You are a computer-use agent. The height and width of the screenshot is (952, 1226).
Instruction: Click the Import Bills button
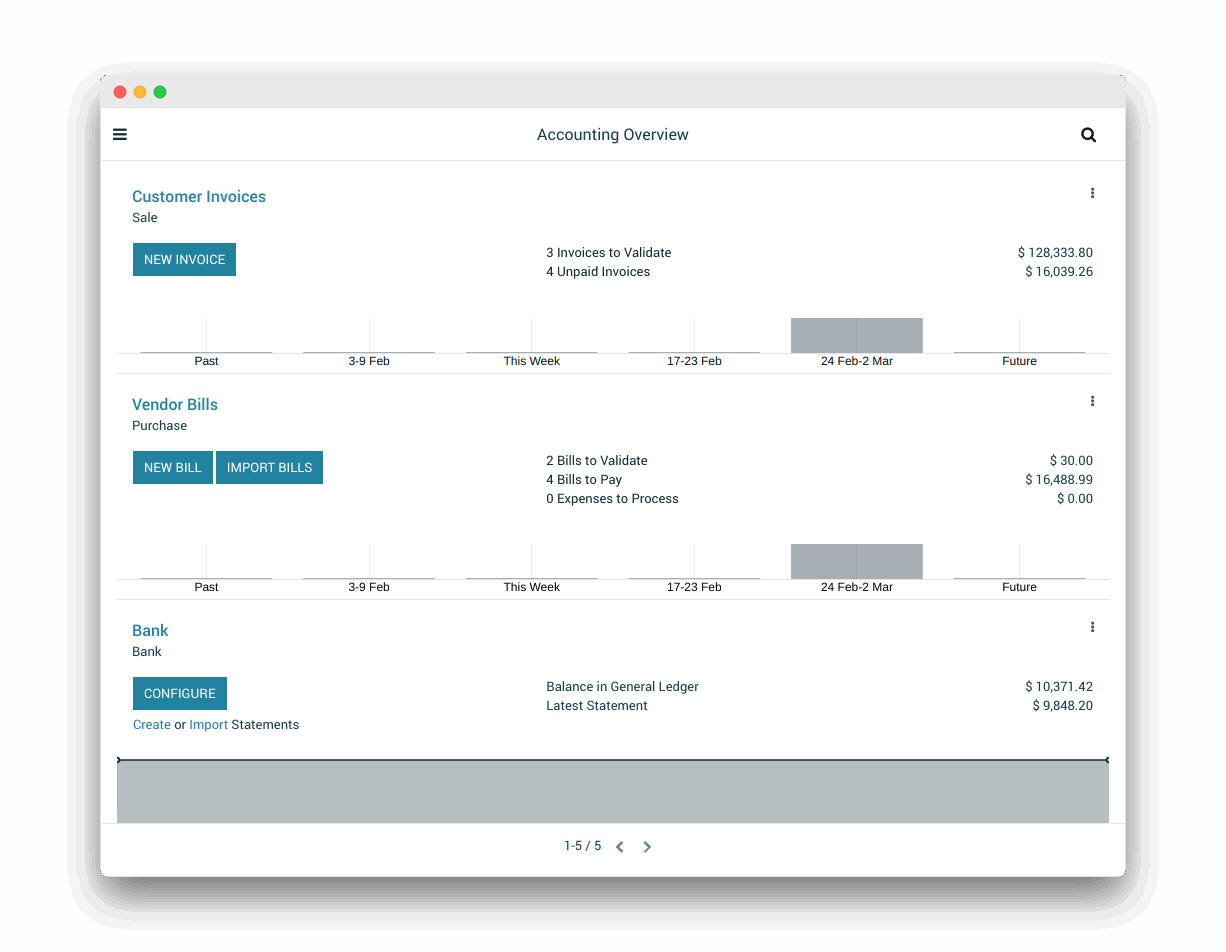(x=269, y=467)
